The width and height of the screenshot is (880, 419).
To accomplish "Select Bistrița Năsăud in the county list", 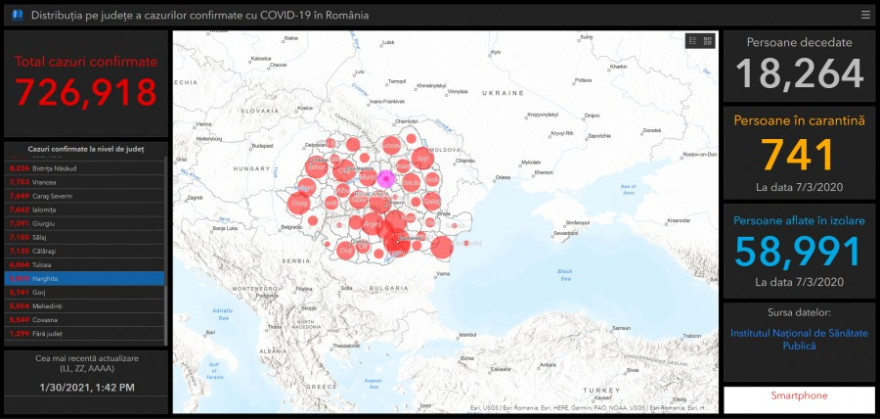I will coord(84,168).
